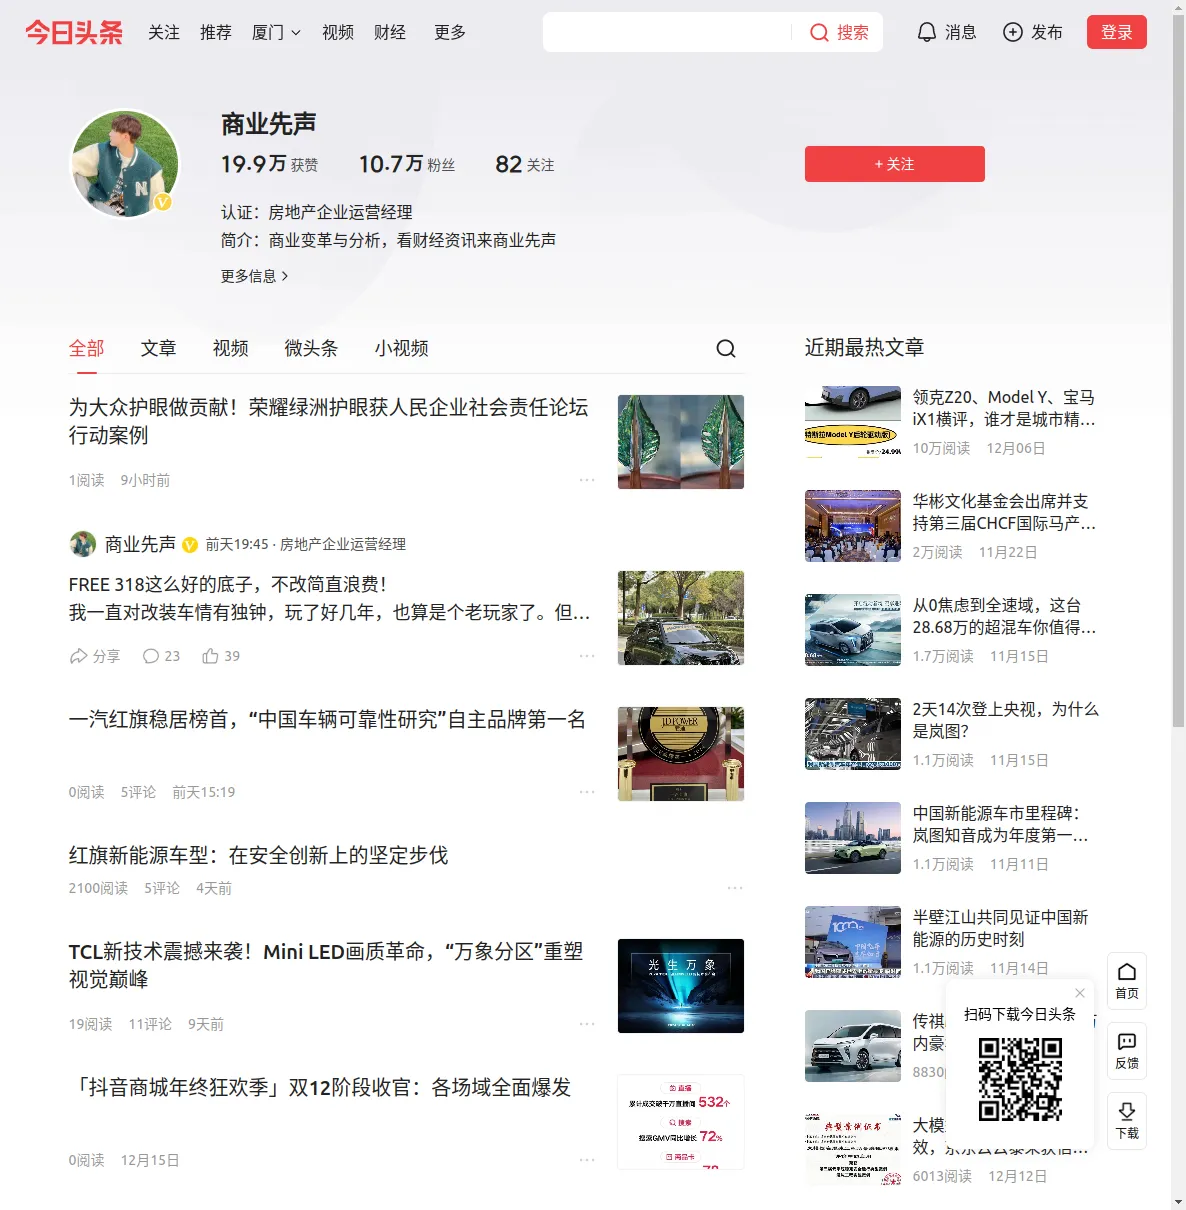Open article 为大众护眼做贡献 荣耀绿洲护眼

329,421
